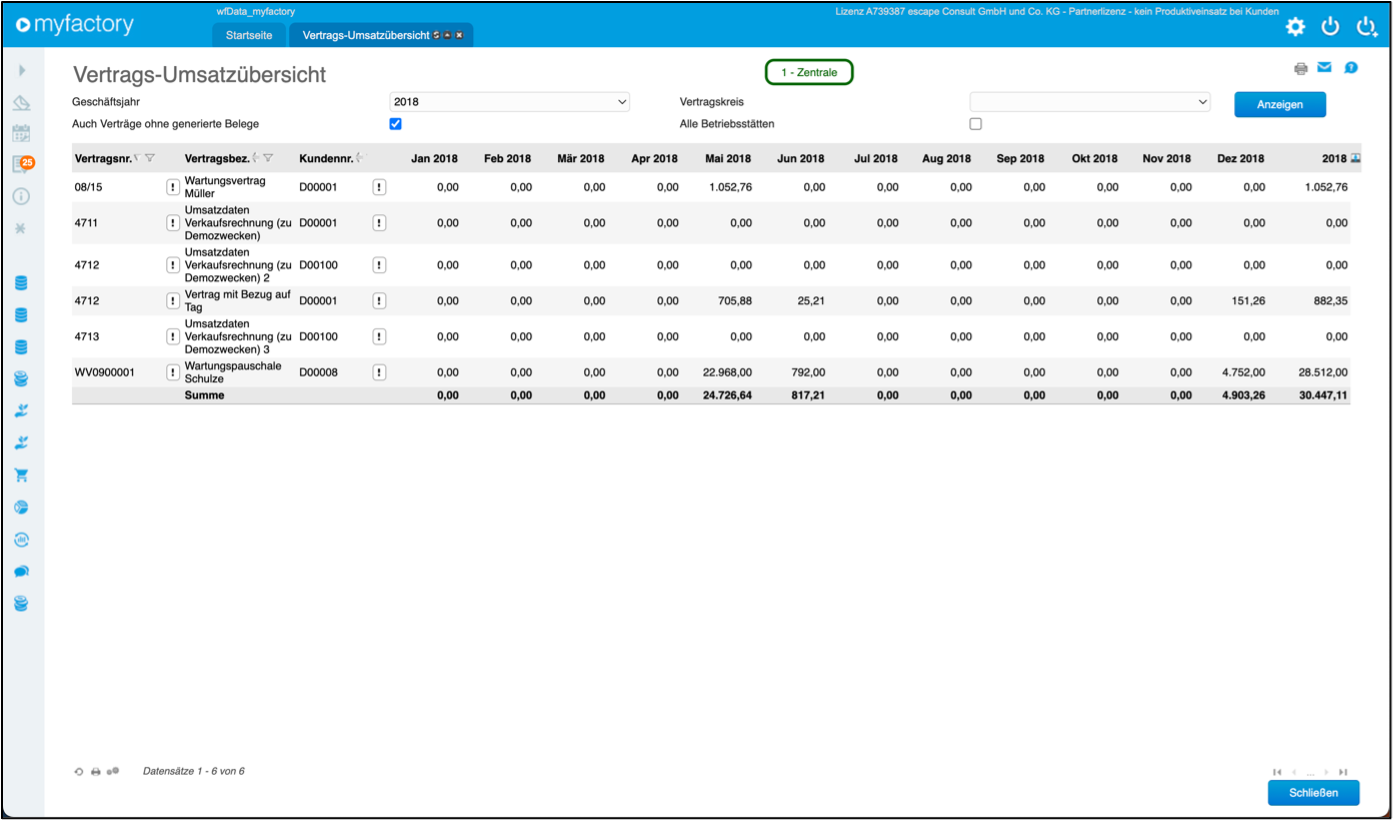
Task: Enable the 'Alle Betriebsstätten' checkbox
Action: coord(975,124)
